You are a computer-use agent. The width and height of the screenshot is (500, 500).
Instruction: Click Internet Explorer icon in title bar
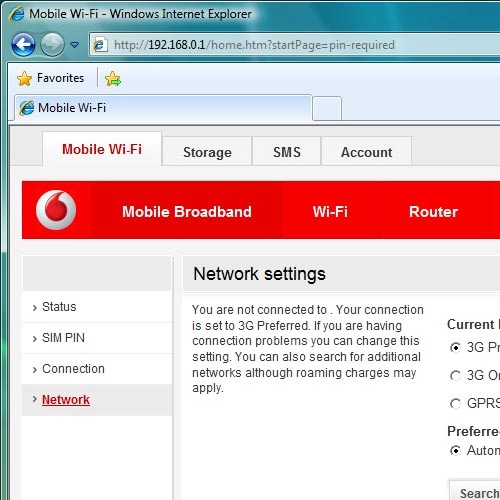click(16, 14)
